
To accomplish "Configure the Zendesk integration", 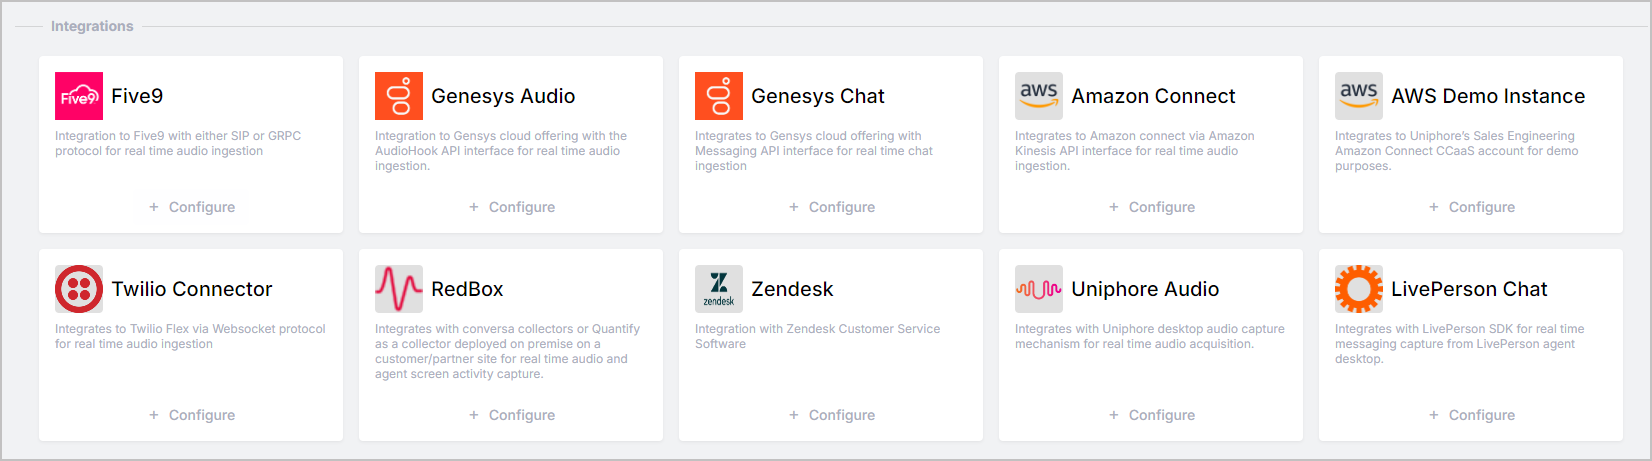I will coord(831,415).
